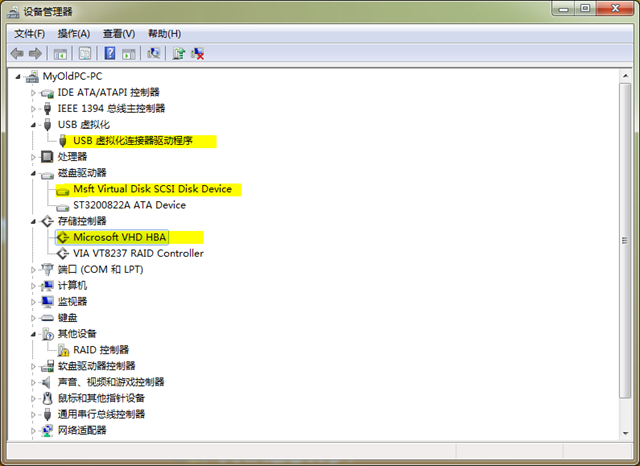Screen dimensions: 640x466
Task: Select ST3200822A ATA Device
Action: pos(129,205)
